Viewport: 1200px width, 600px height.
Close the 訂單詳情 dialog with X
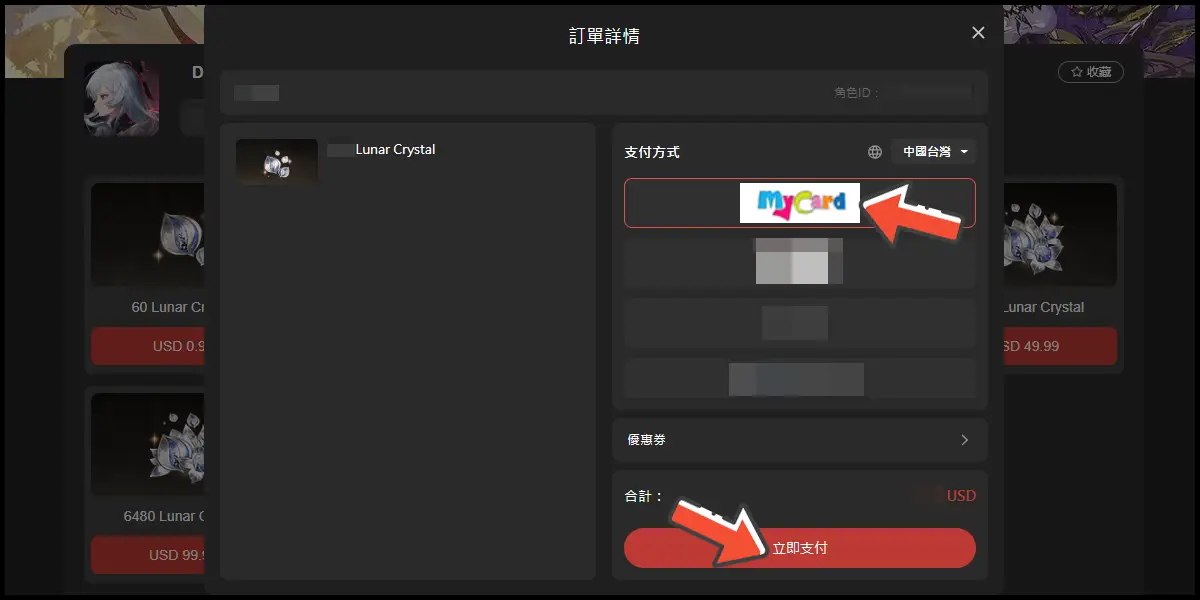pyautogui.click(x=978, y=33)
